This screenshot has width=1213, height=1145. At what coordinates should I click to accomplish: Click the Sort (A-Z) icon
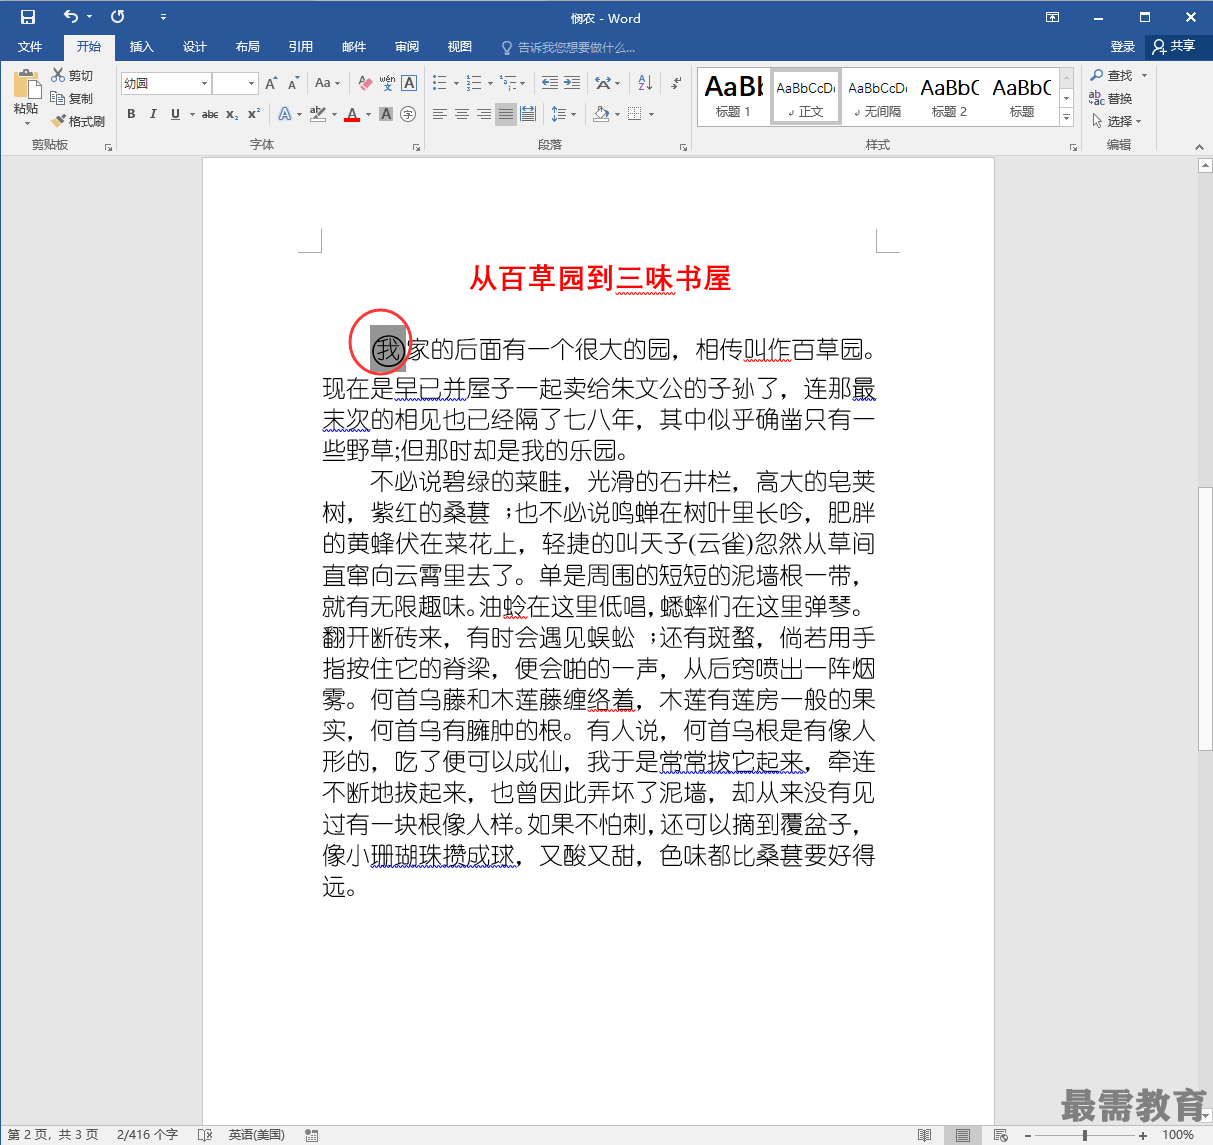[645, 83]
